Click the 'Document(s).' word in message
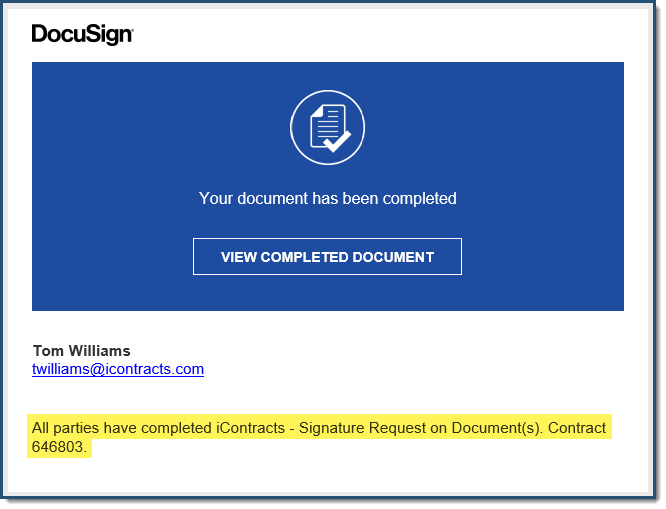Viewport: 666px width, 509px height. click(x=497, y=428)
